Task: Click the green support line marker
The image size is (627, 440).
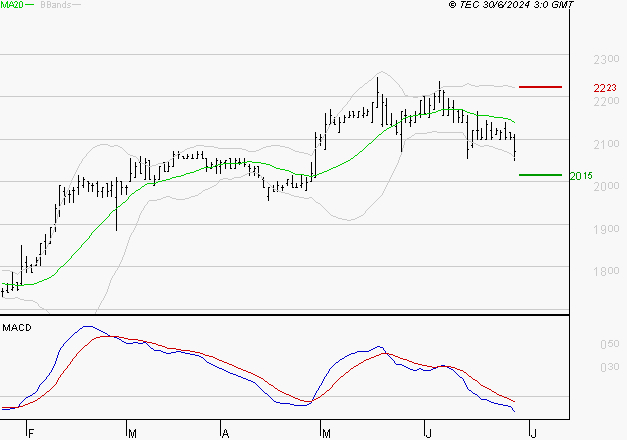Action: [x=540, y=175]
